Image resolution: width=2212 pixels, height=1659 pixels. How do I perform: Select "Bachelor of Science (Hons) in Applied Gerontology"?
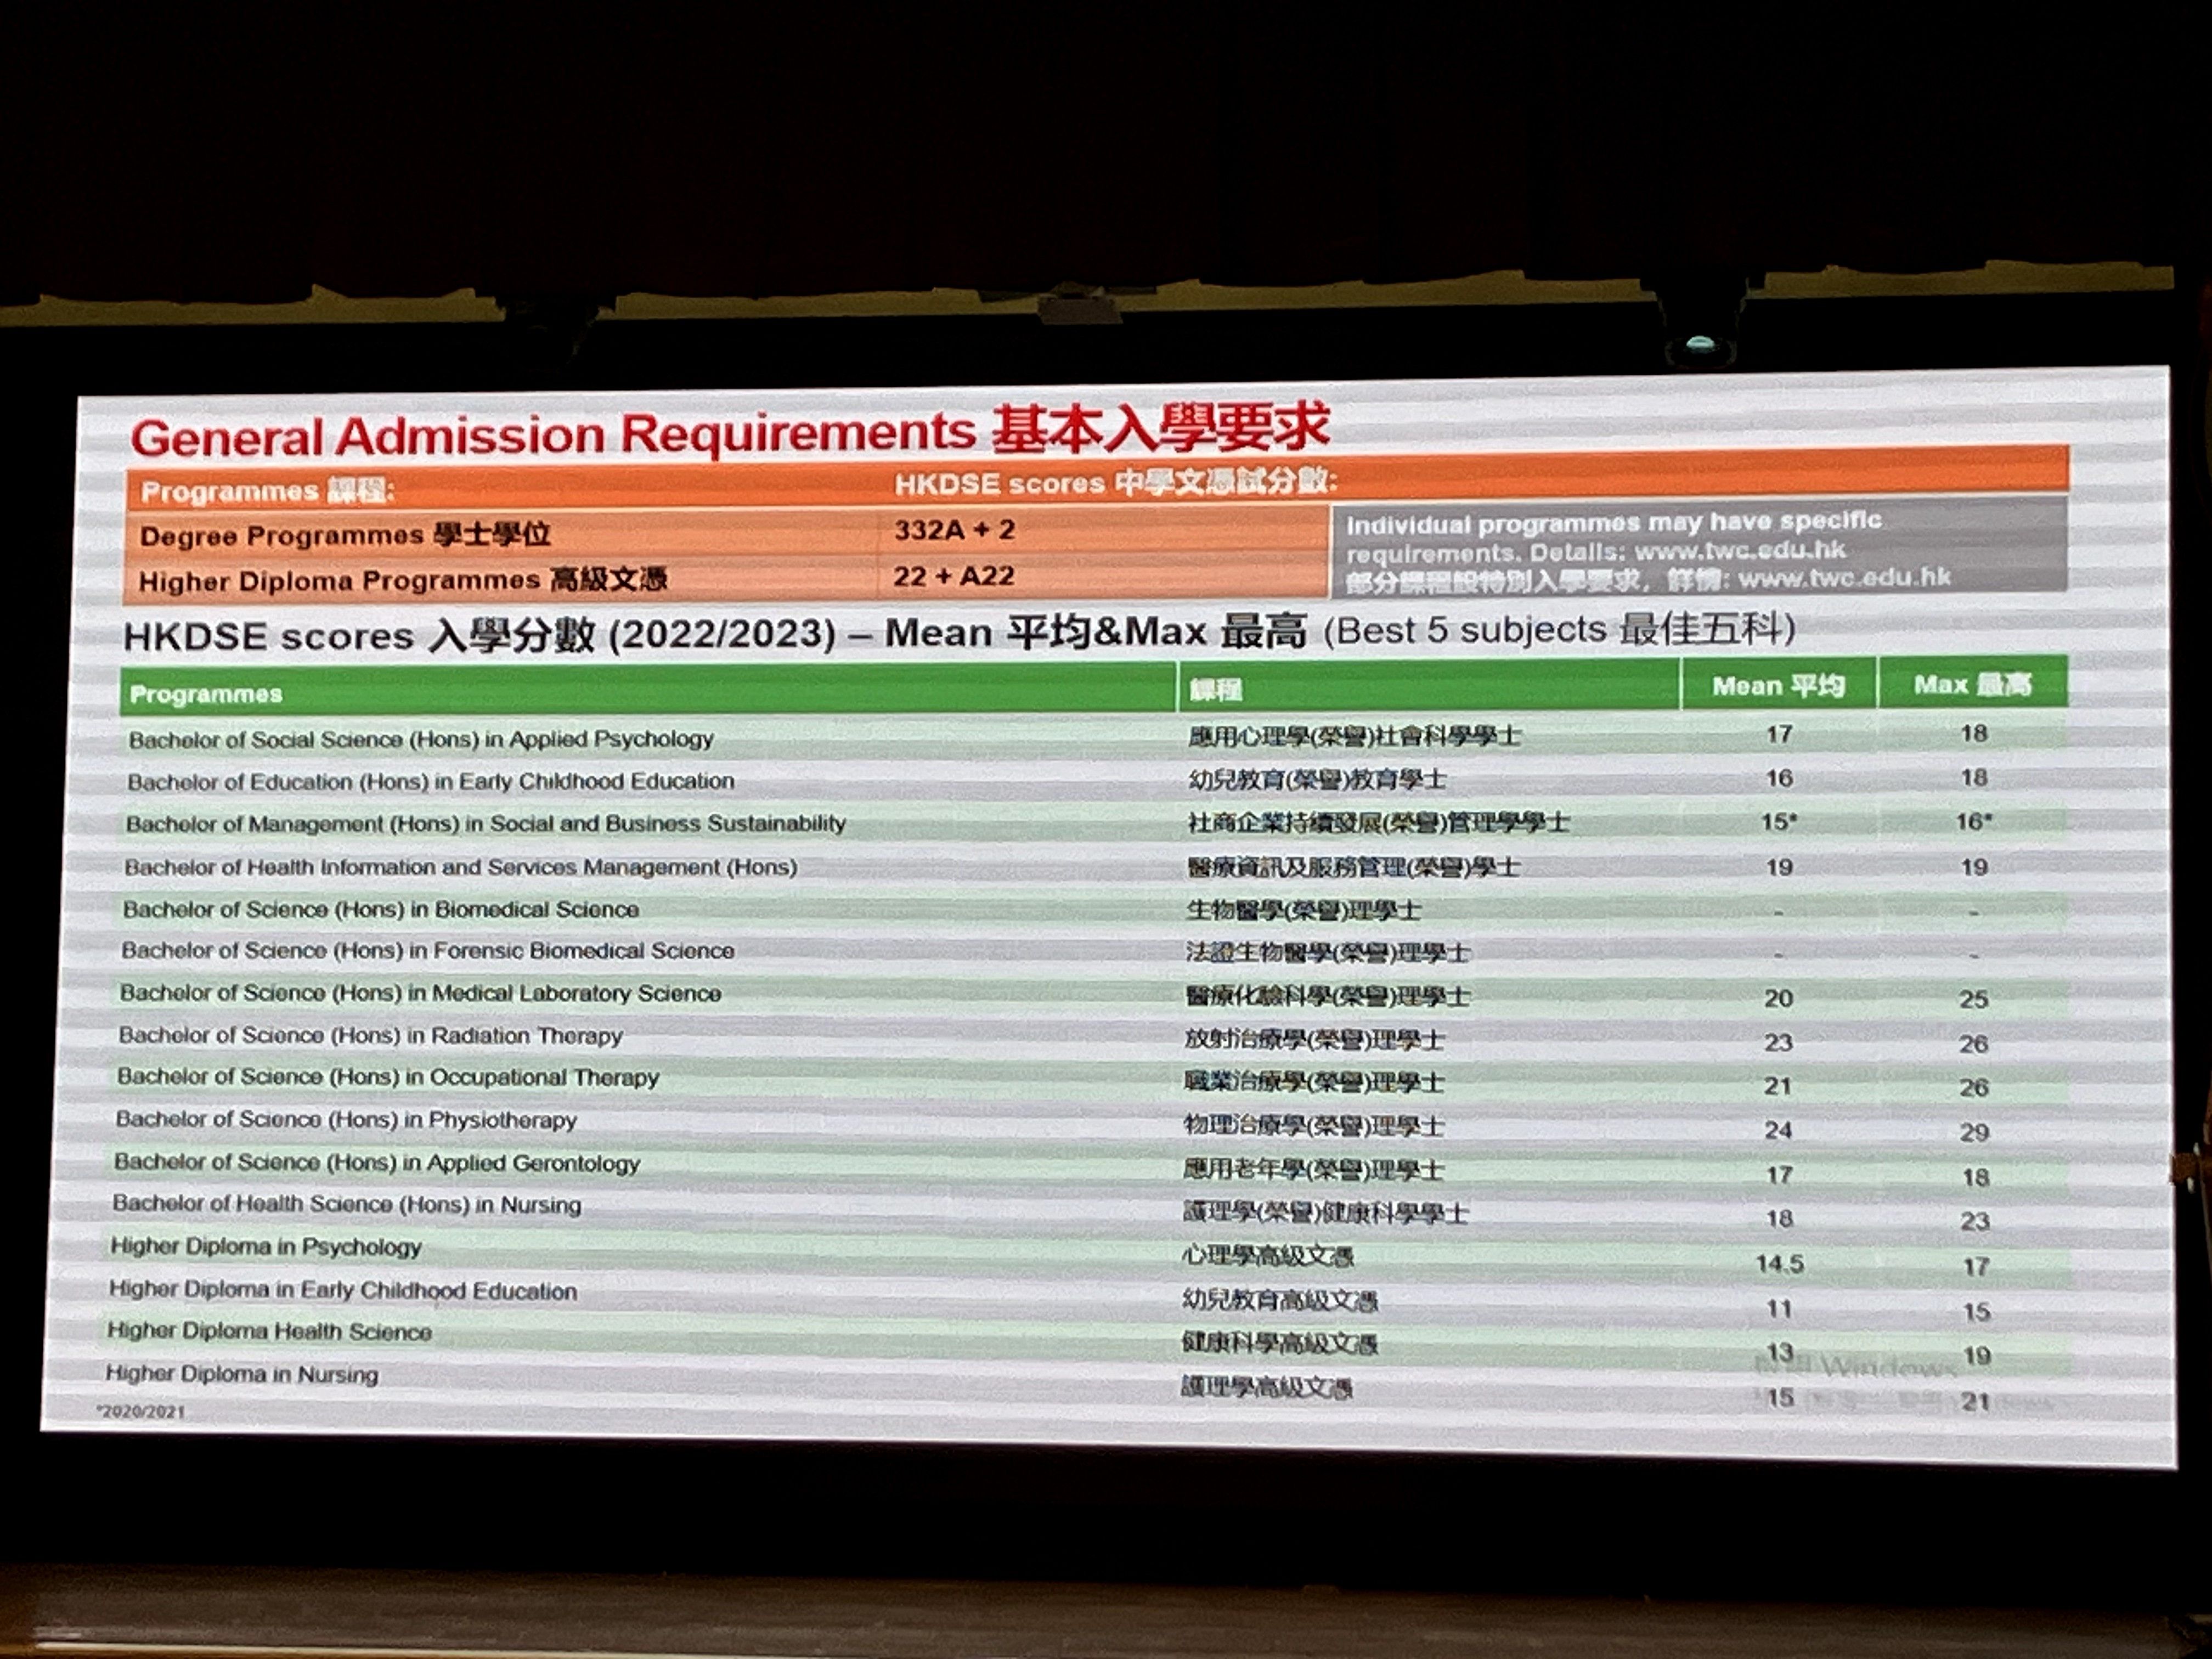[377, 1163]
